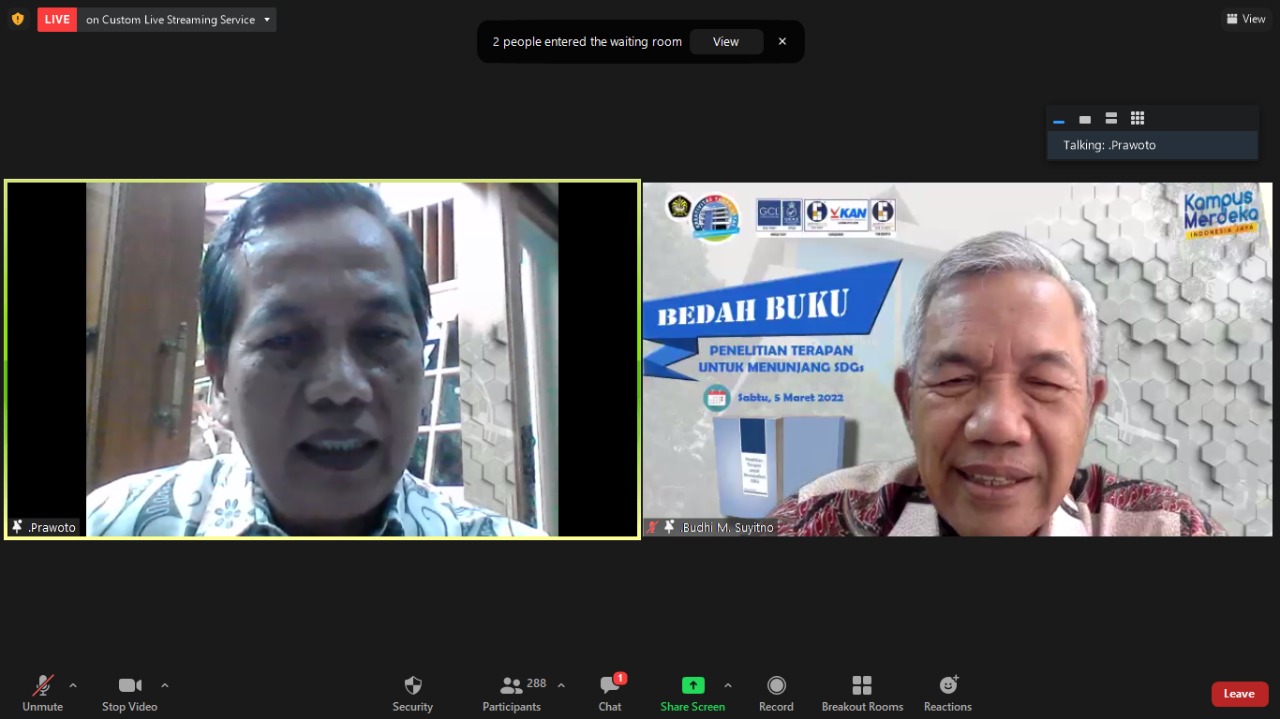View the waiting room attendees
The height and width of the screenshot is (719, 1280).
click(x=726, y=41)
